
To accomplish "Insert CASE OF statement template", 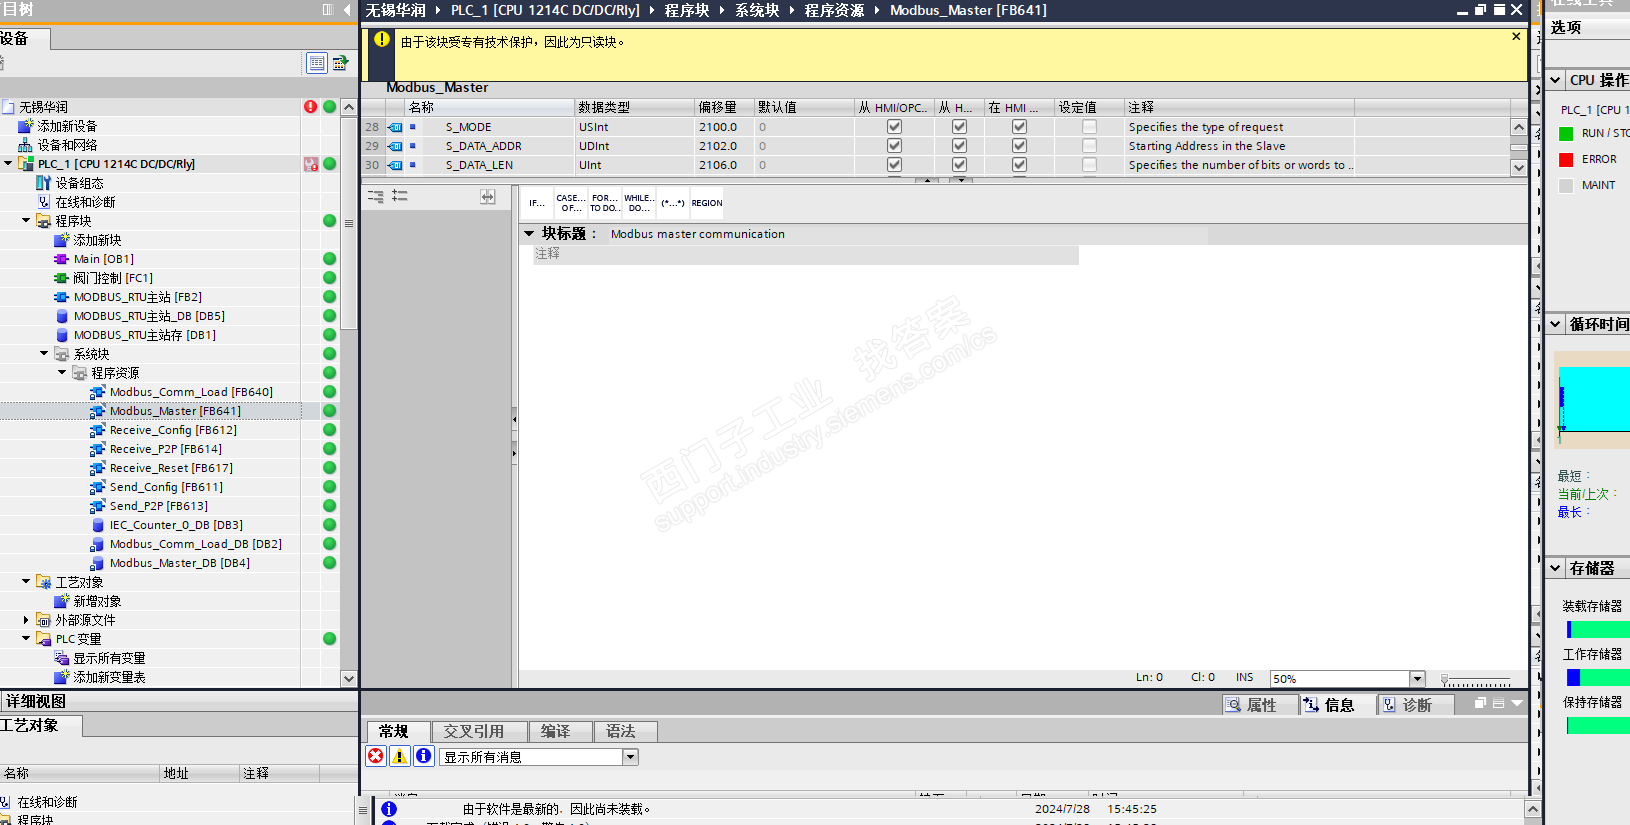I will click(571, 203).
